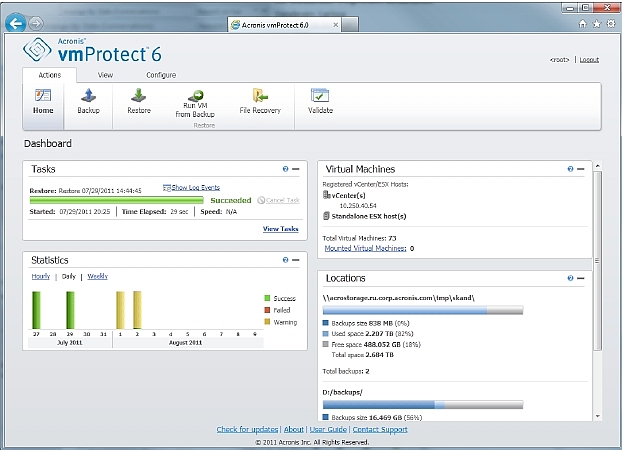The height and width of the screenshot is (450, 622).
Task: Open help for Tasks panel
Action: point(285,169)
